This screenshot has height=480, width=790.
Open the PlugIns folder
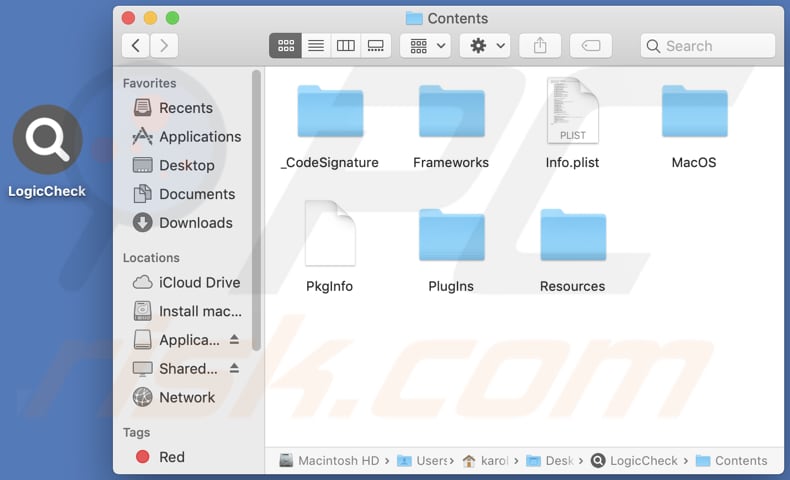[x=451, y=236]
